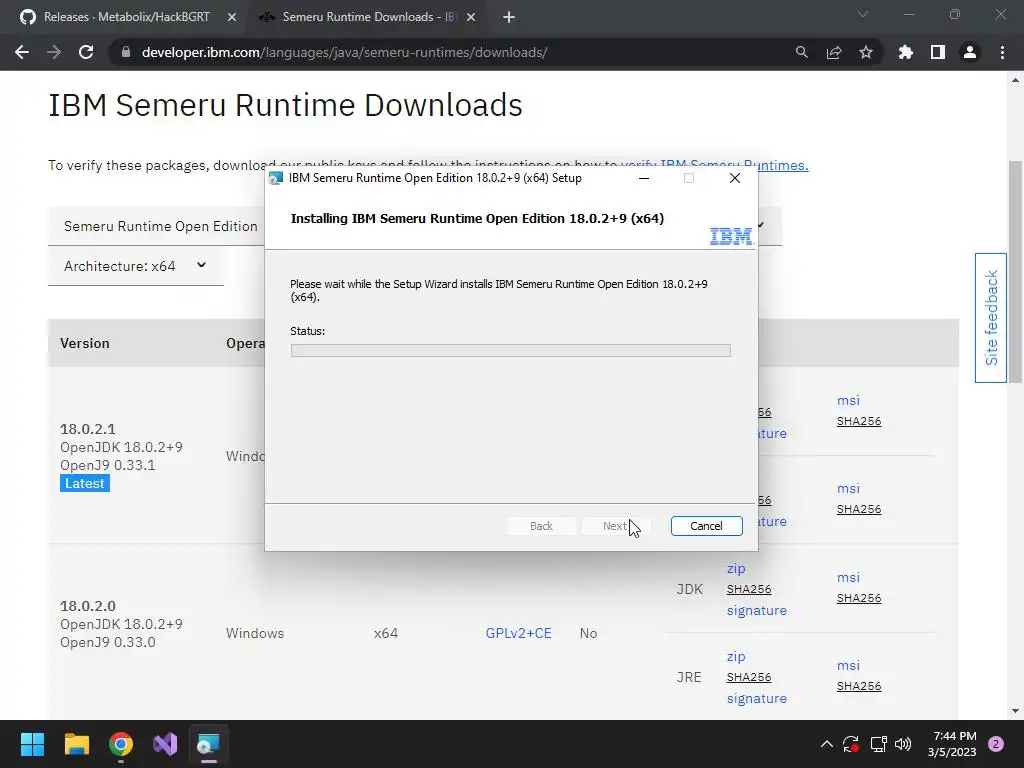Download msi for 18.0.2.0 JRE
Viewport: 1024px width, 768px height.
[848, 665]
